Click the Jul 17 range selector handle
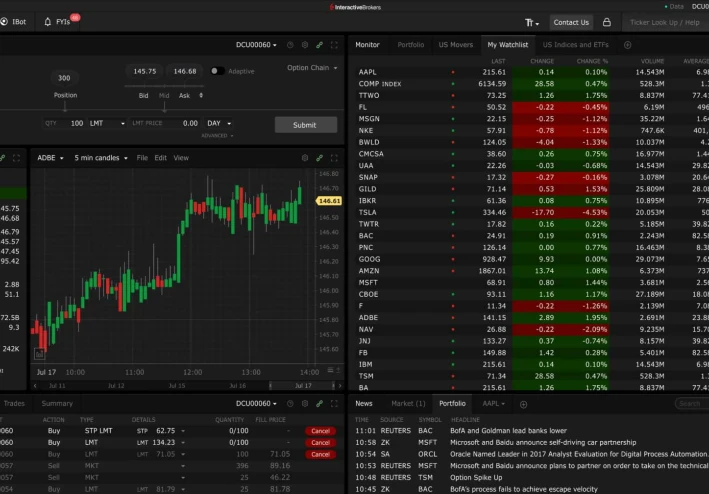The width and height of the screenshot is (709, 494). coord(303,386)
